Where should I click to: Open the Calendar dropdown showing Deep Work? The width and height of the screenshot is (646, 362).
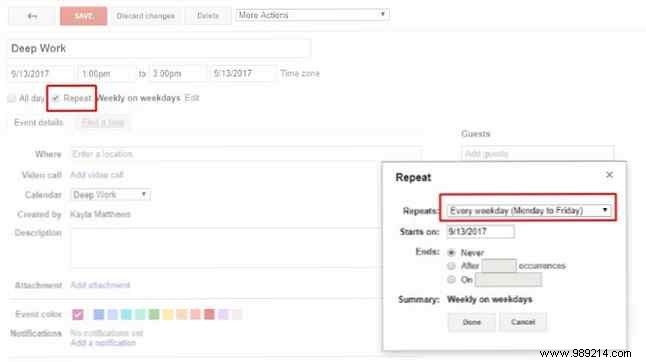(x=110, y=194)
